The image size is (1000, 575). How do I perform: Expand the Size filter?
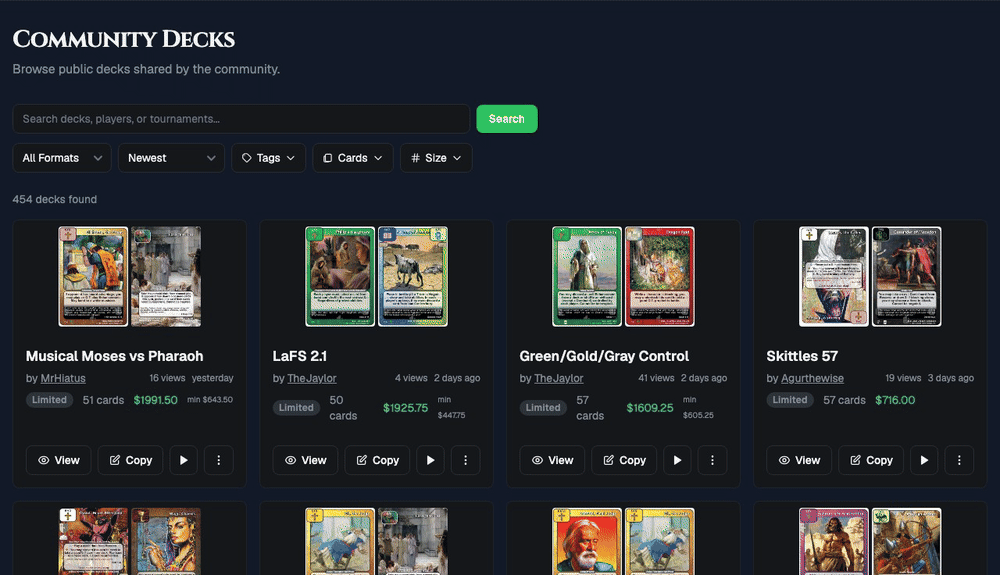tap(436, 158)
